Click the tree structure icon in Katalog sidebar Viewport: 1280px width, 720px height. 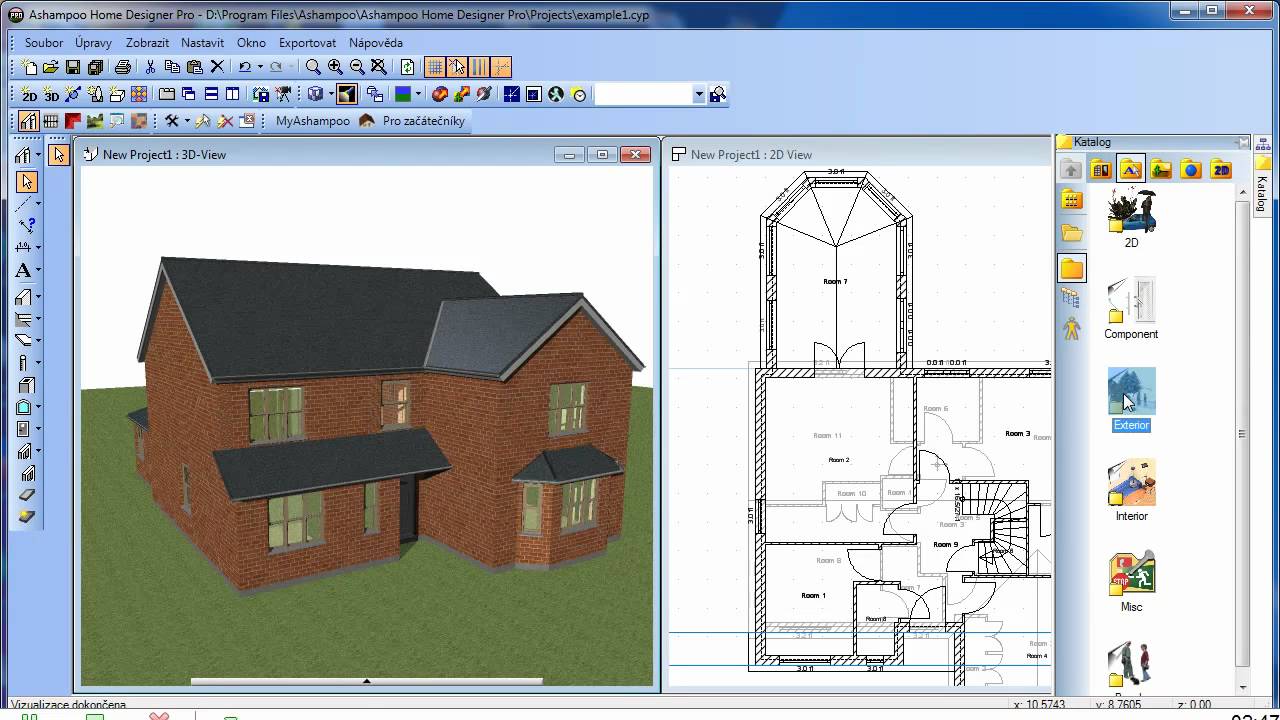[1072, 298]
